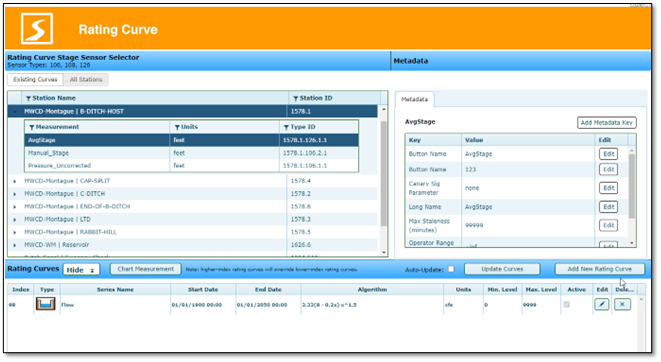This screenshot has height=362, width=661.
Task: Click the Min. Level column header
Action: [x=502, y=290]
